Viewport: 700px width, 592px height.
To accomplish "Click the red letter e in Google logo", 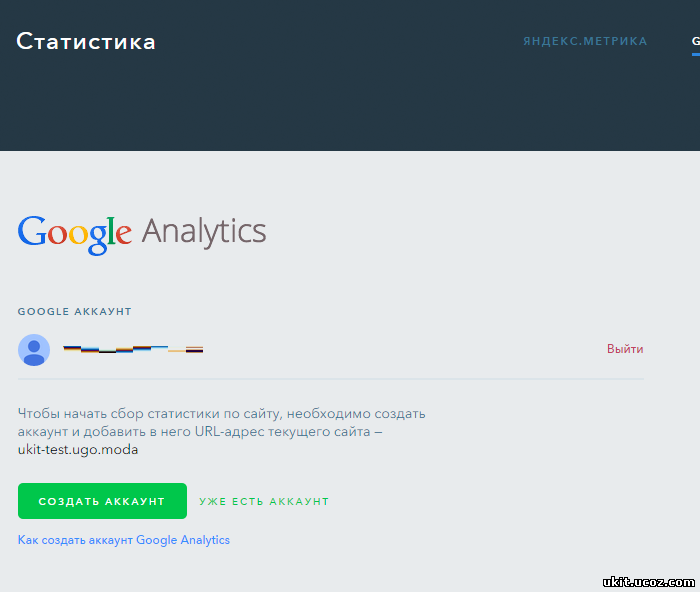I will coord(124,233).
